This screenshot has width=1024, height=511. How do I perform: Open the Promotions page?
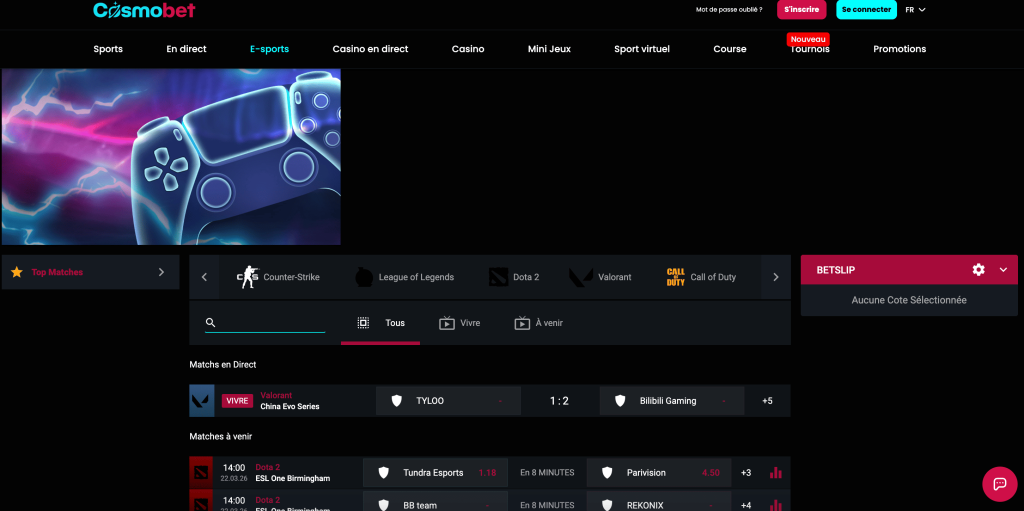(x=899, y=49)
